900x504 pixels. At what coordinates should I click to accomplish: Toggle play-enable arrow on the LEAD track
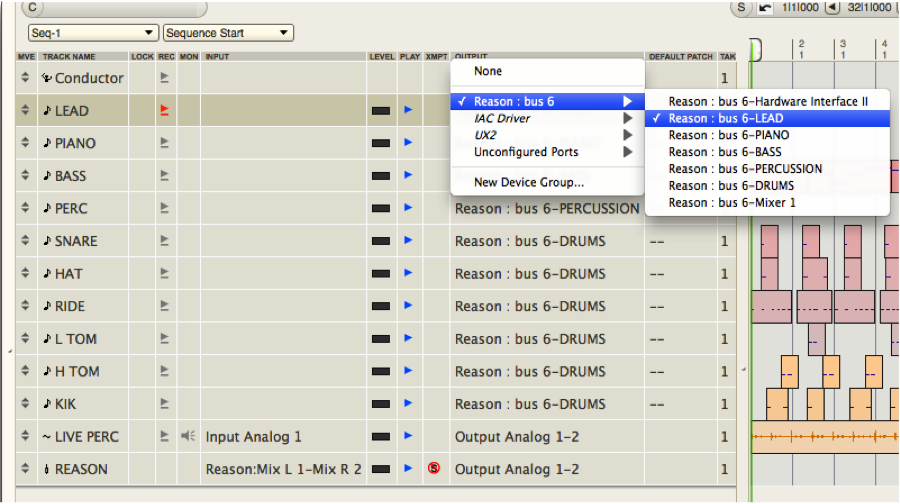pyautogui.click(x=408, y=110)
